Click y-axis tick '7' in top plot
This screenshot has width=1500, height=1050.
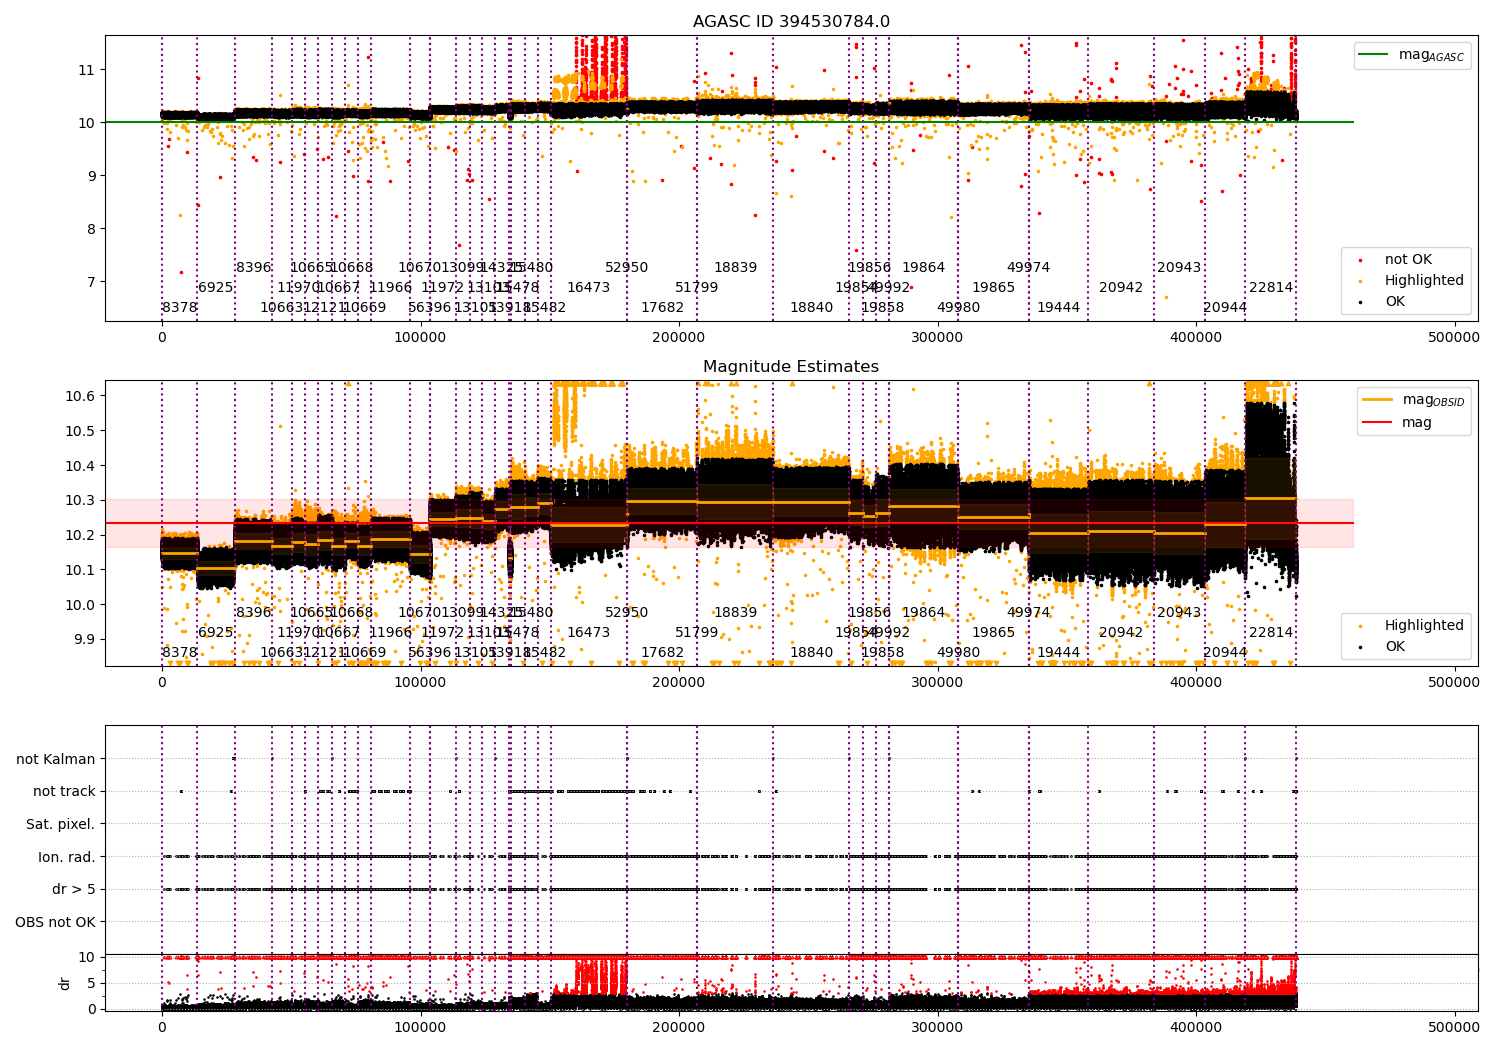pos(90,282)
